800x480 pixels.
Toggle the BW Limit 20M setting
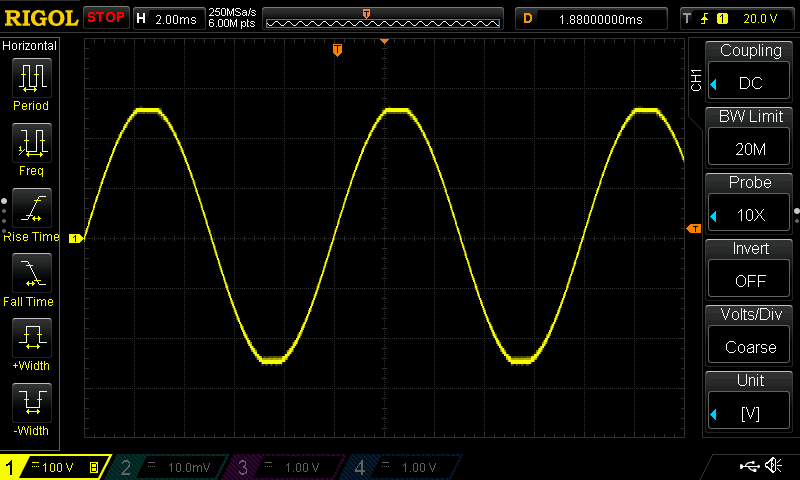(749, 148)
